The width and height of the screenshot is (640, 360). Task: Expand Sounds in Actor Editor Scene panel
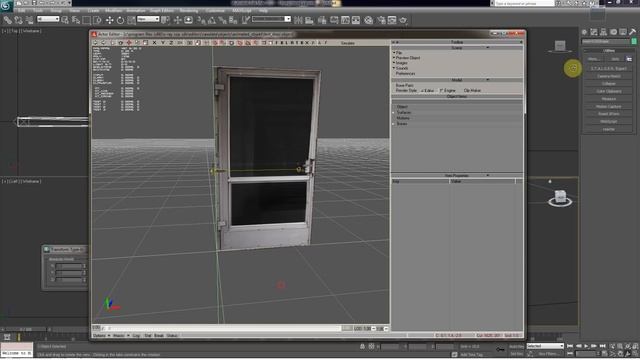(401, 68)
